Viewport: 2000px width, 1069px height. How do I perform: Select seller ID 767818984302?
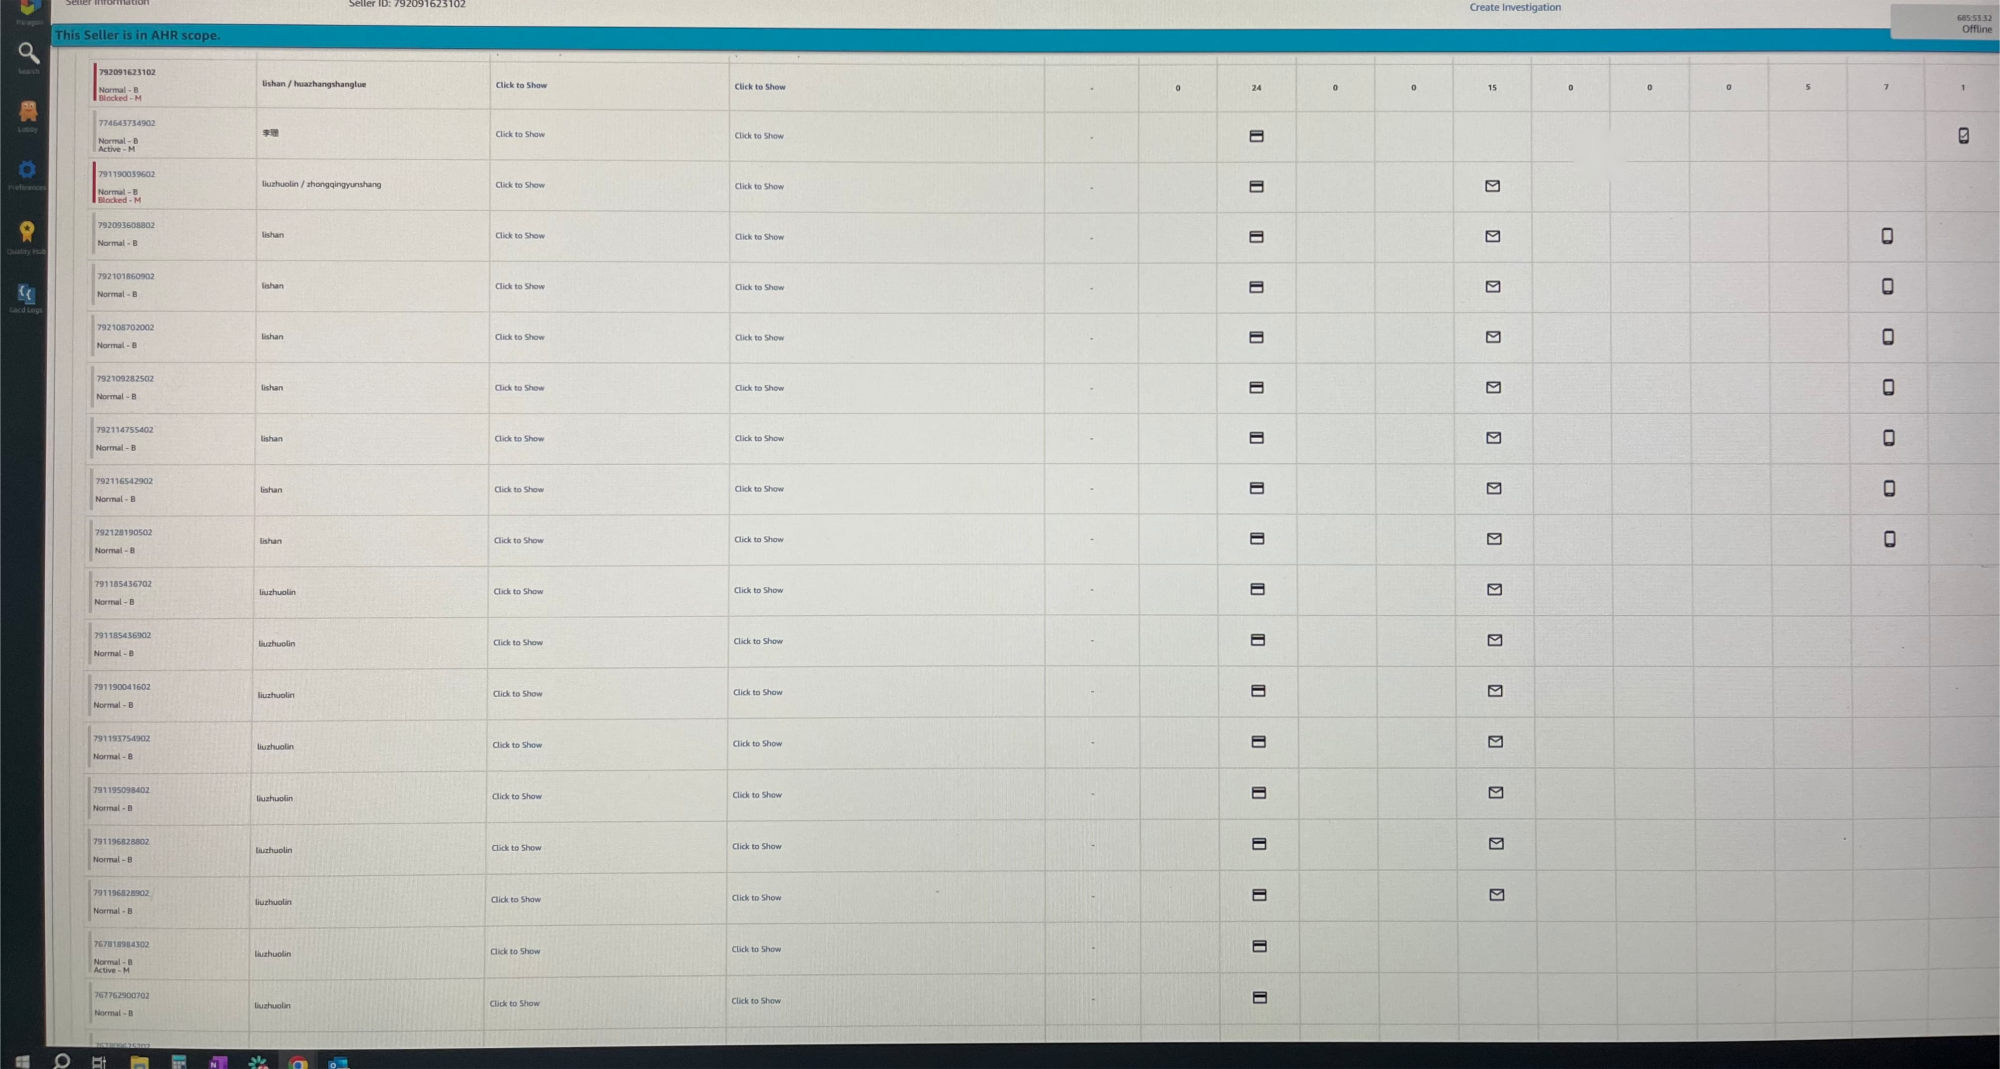[121, 944]
